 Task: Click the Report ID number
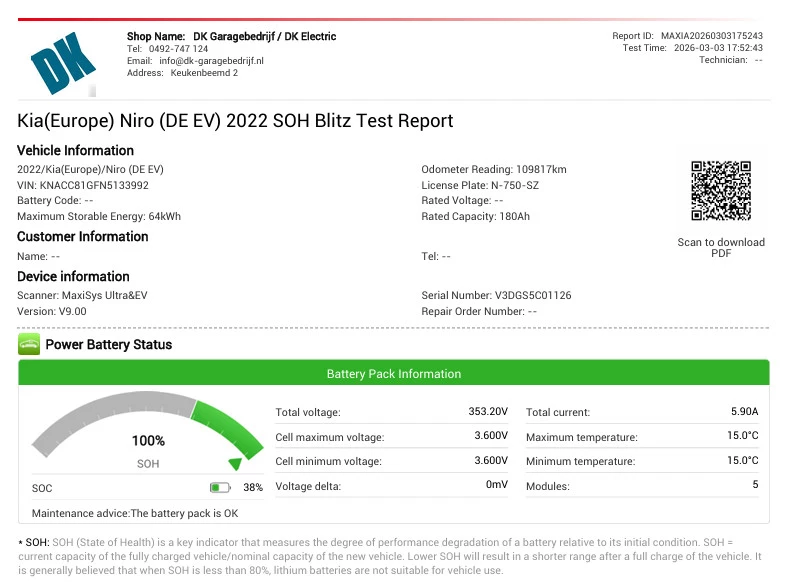click(712, 36)
